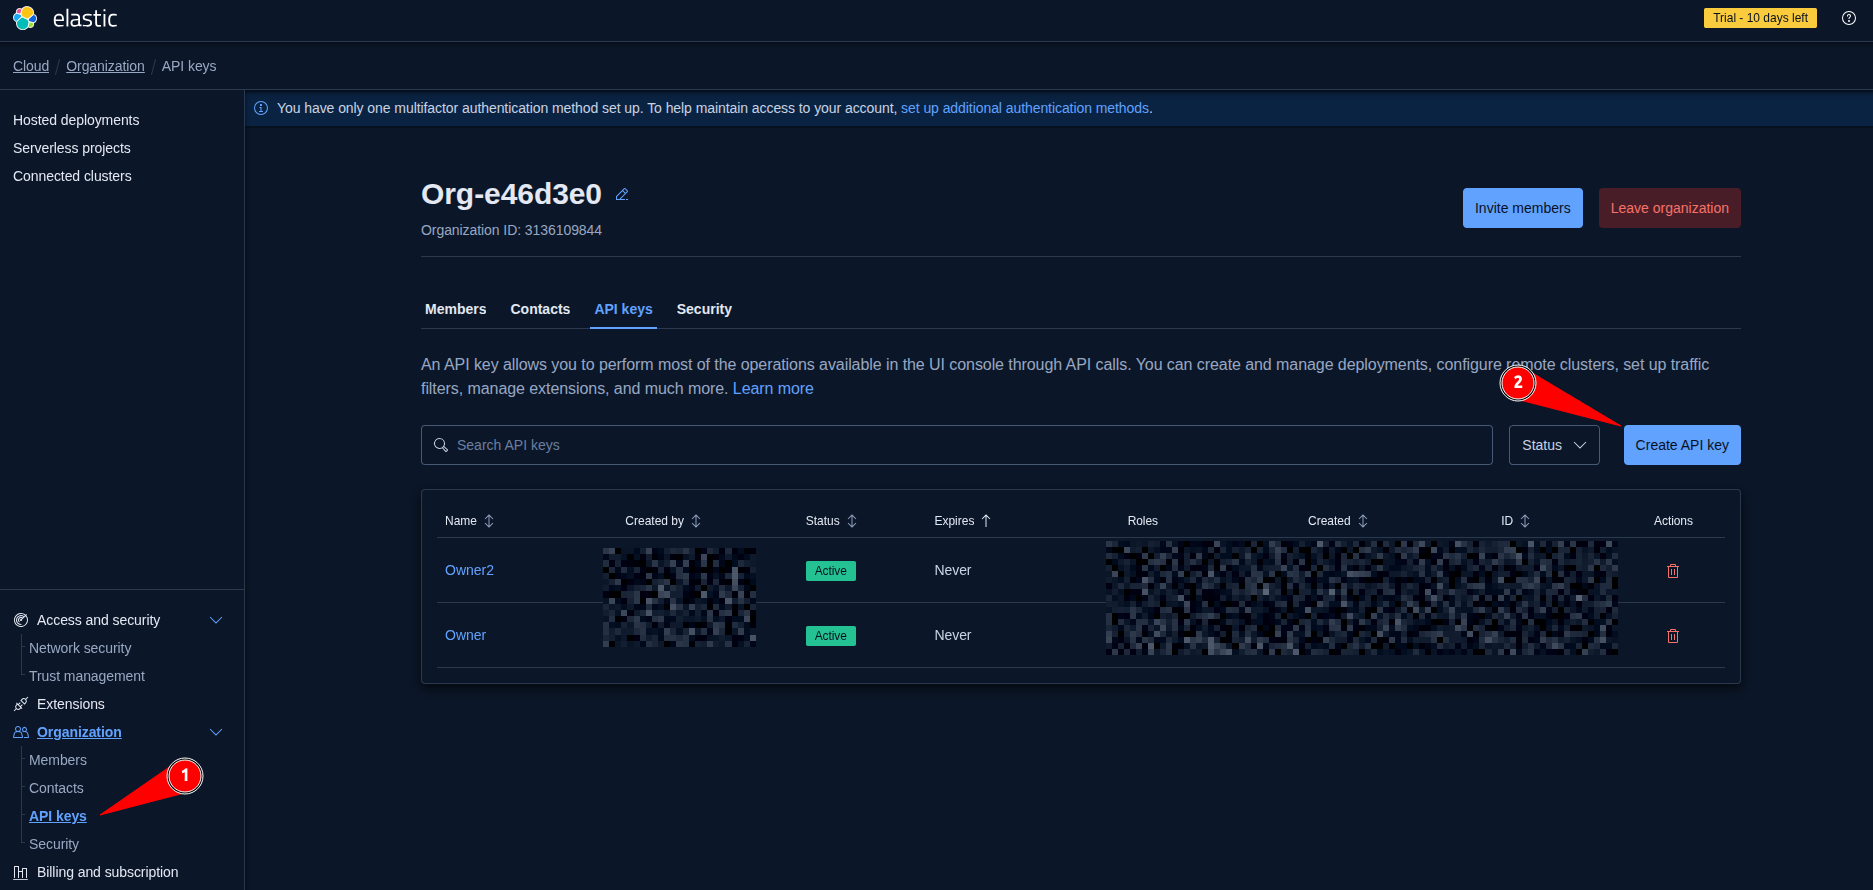Image resolution: width=1873 pixels, height=890 pixels.
Task: Sort table by Name column arrows
Action: [x=489, y=521]
